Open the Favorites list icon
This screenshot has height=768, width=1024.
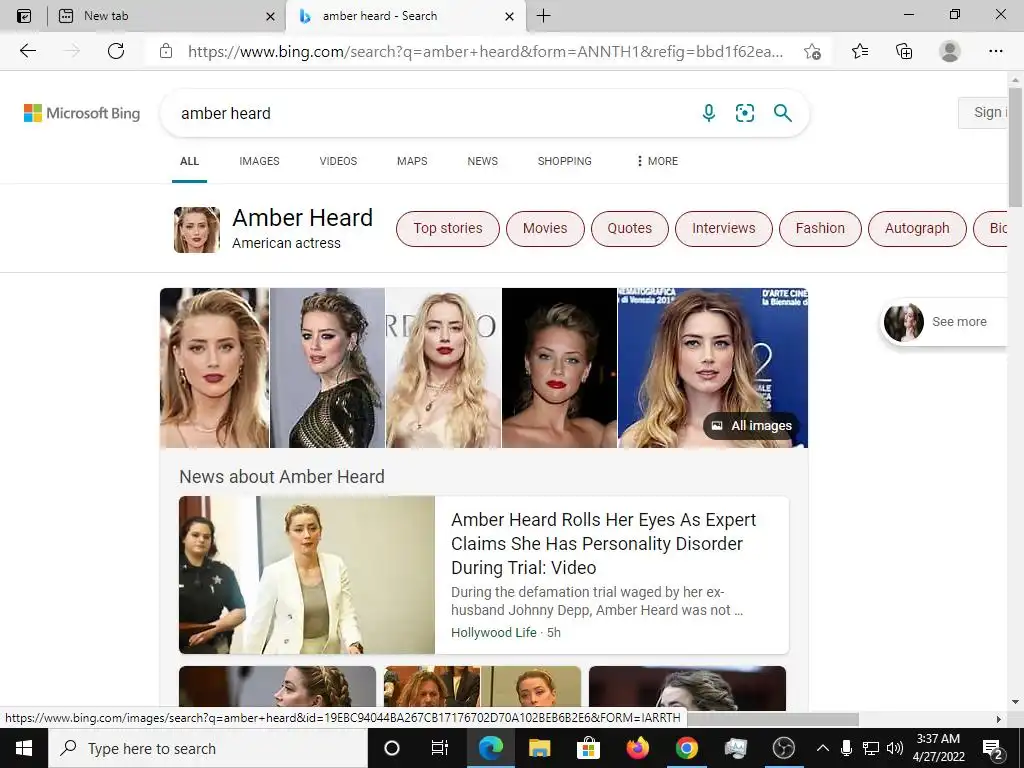pyautogui.click(x=860, y=51)
